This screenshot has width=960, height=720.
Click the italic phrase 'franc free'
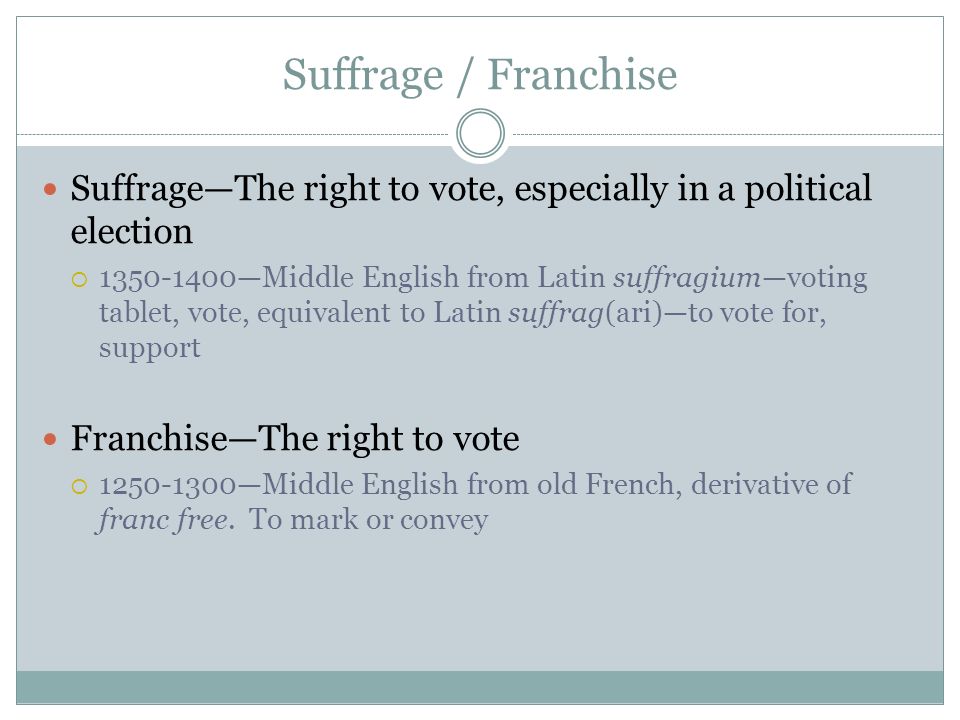pos(163,520)
